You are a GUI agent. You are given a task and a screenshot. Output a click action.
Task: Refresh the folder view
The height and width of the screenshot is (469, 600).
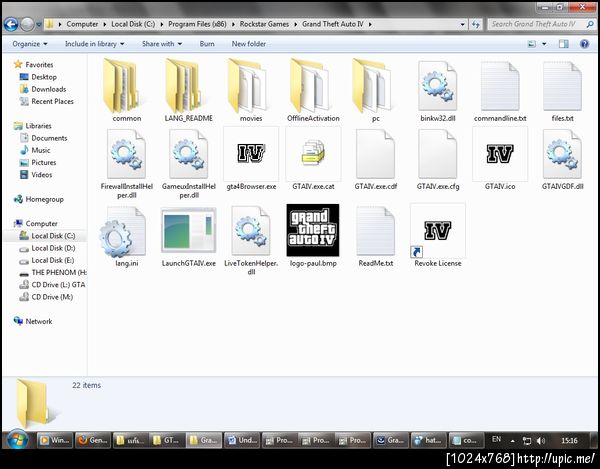tap(476, 24)
